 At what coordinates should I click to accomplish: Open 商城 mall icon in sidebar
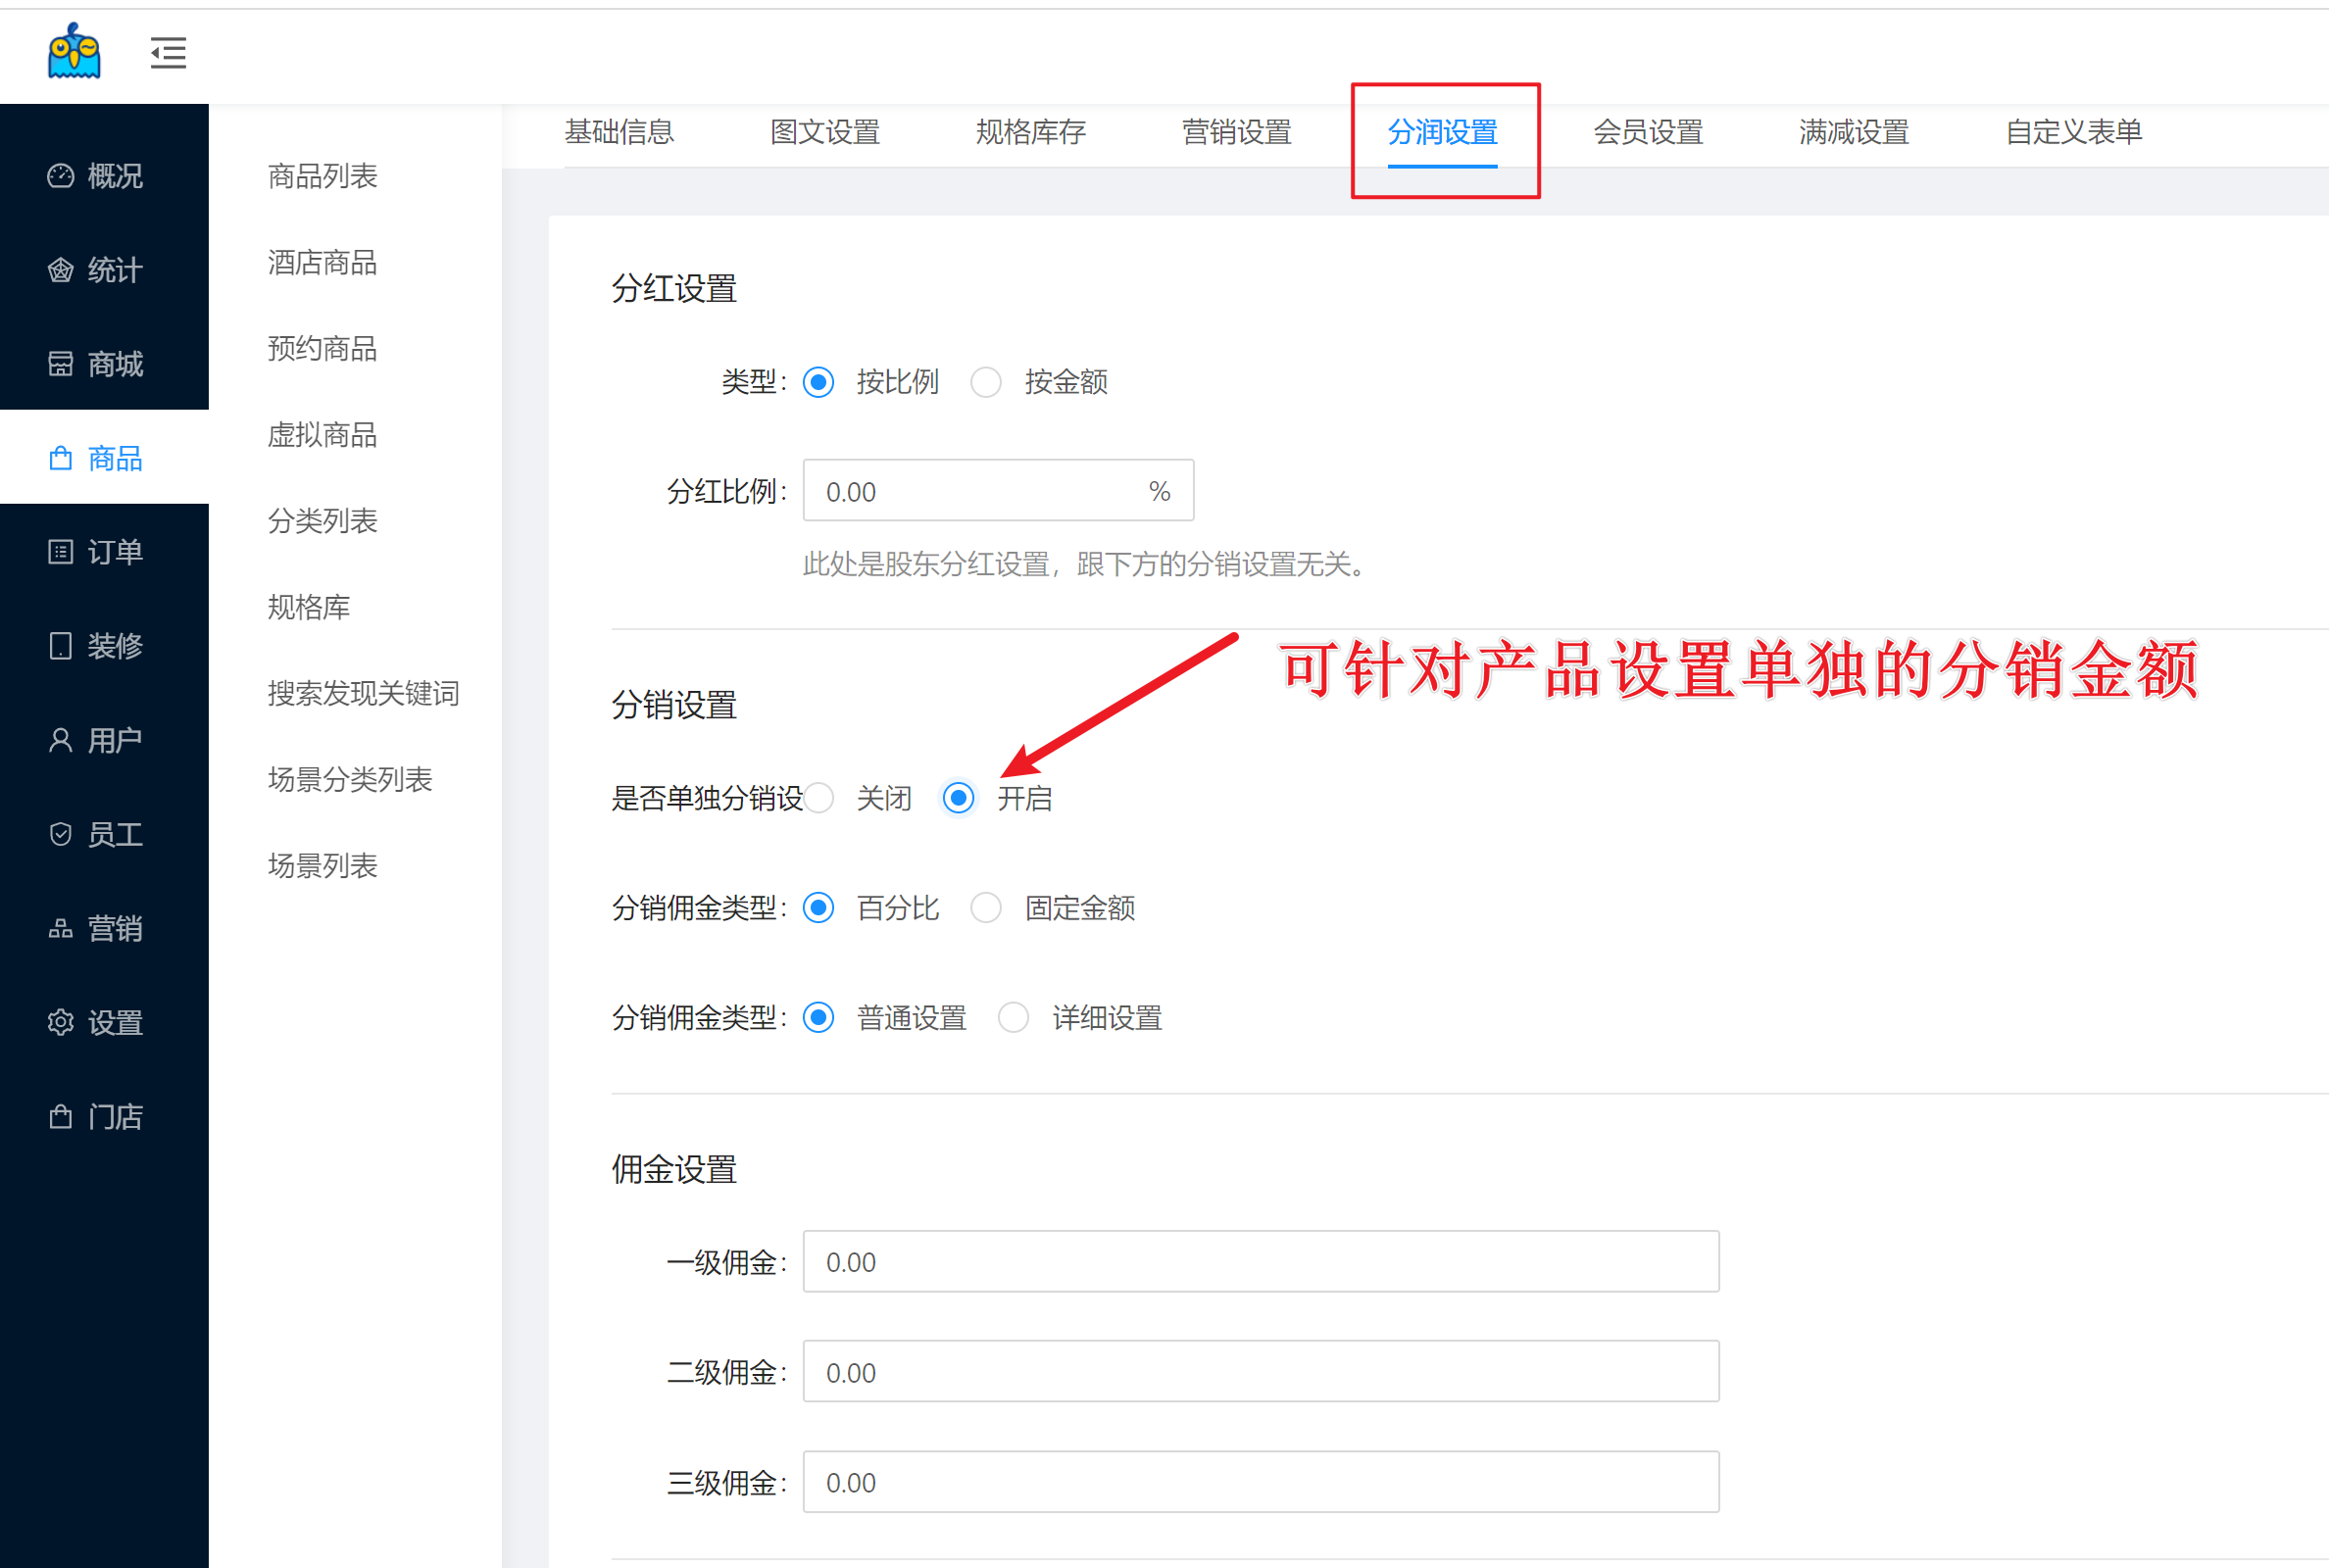tap(61, 364)
